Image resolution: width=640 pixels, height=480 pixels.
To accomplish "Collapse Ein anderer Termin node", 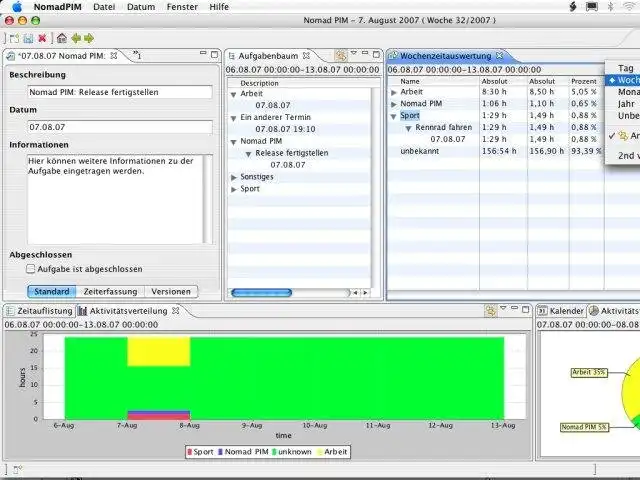I will 233,118.
